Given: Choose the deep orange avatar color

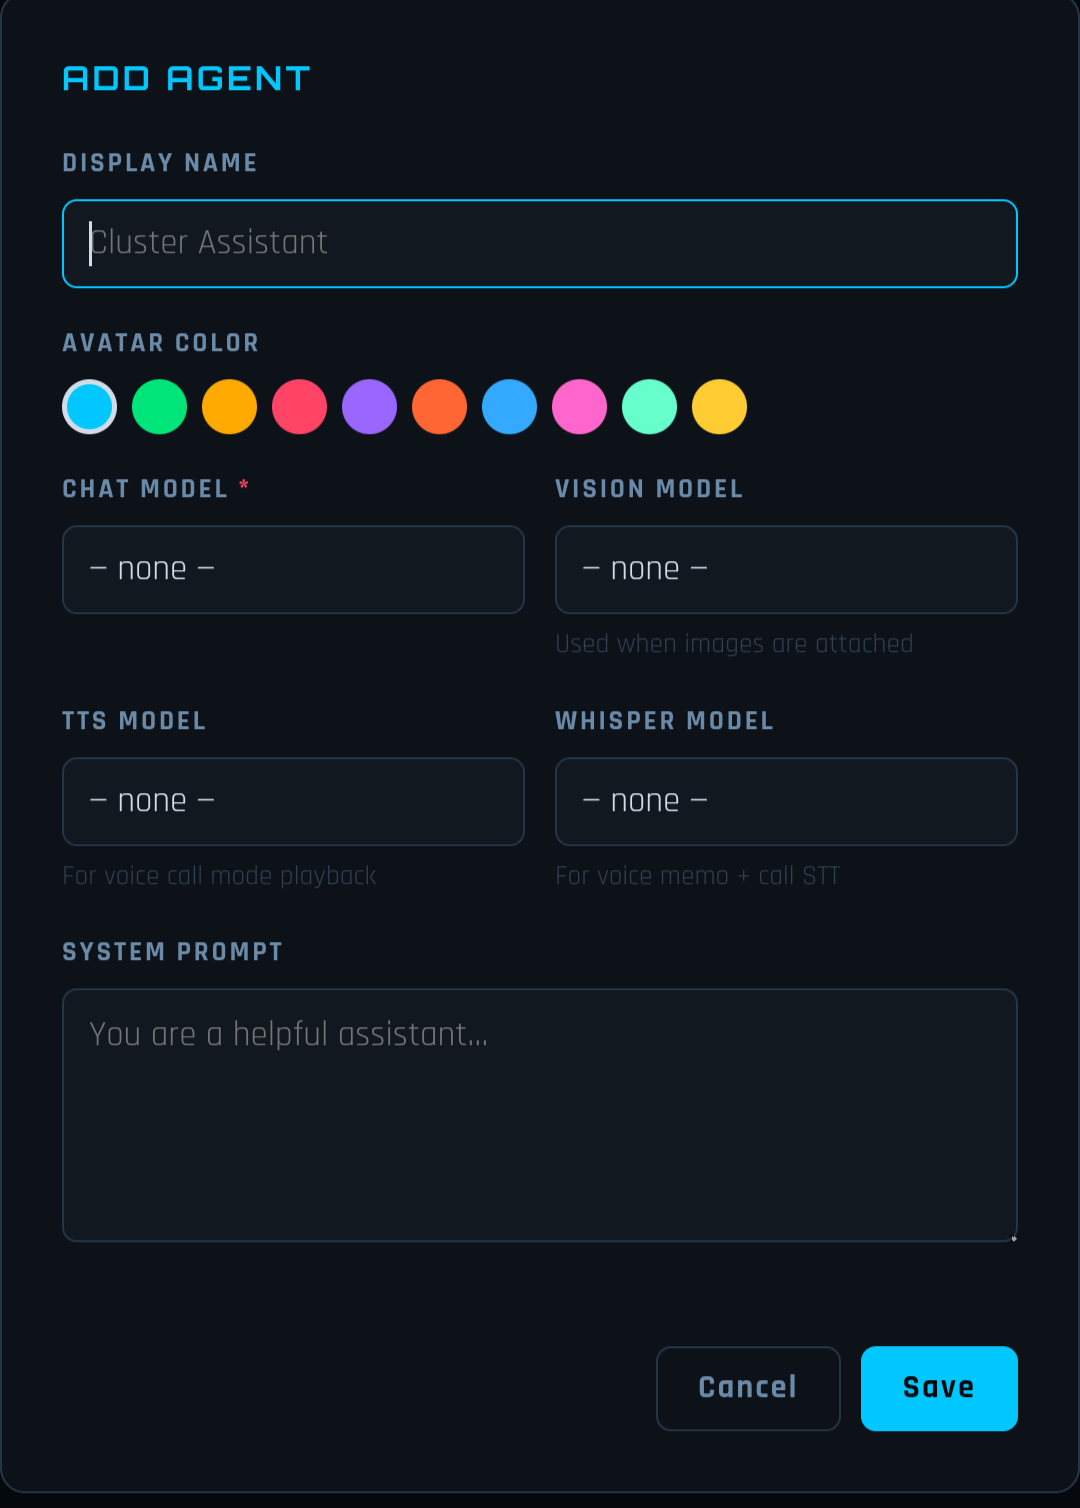Looking at the screenshot, I should tap(440, 407).
